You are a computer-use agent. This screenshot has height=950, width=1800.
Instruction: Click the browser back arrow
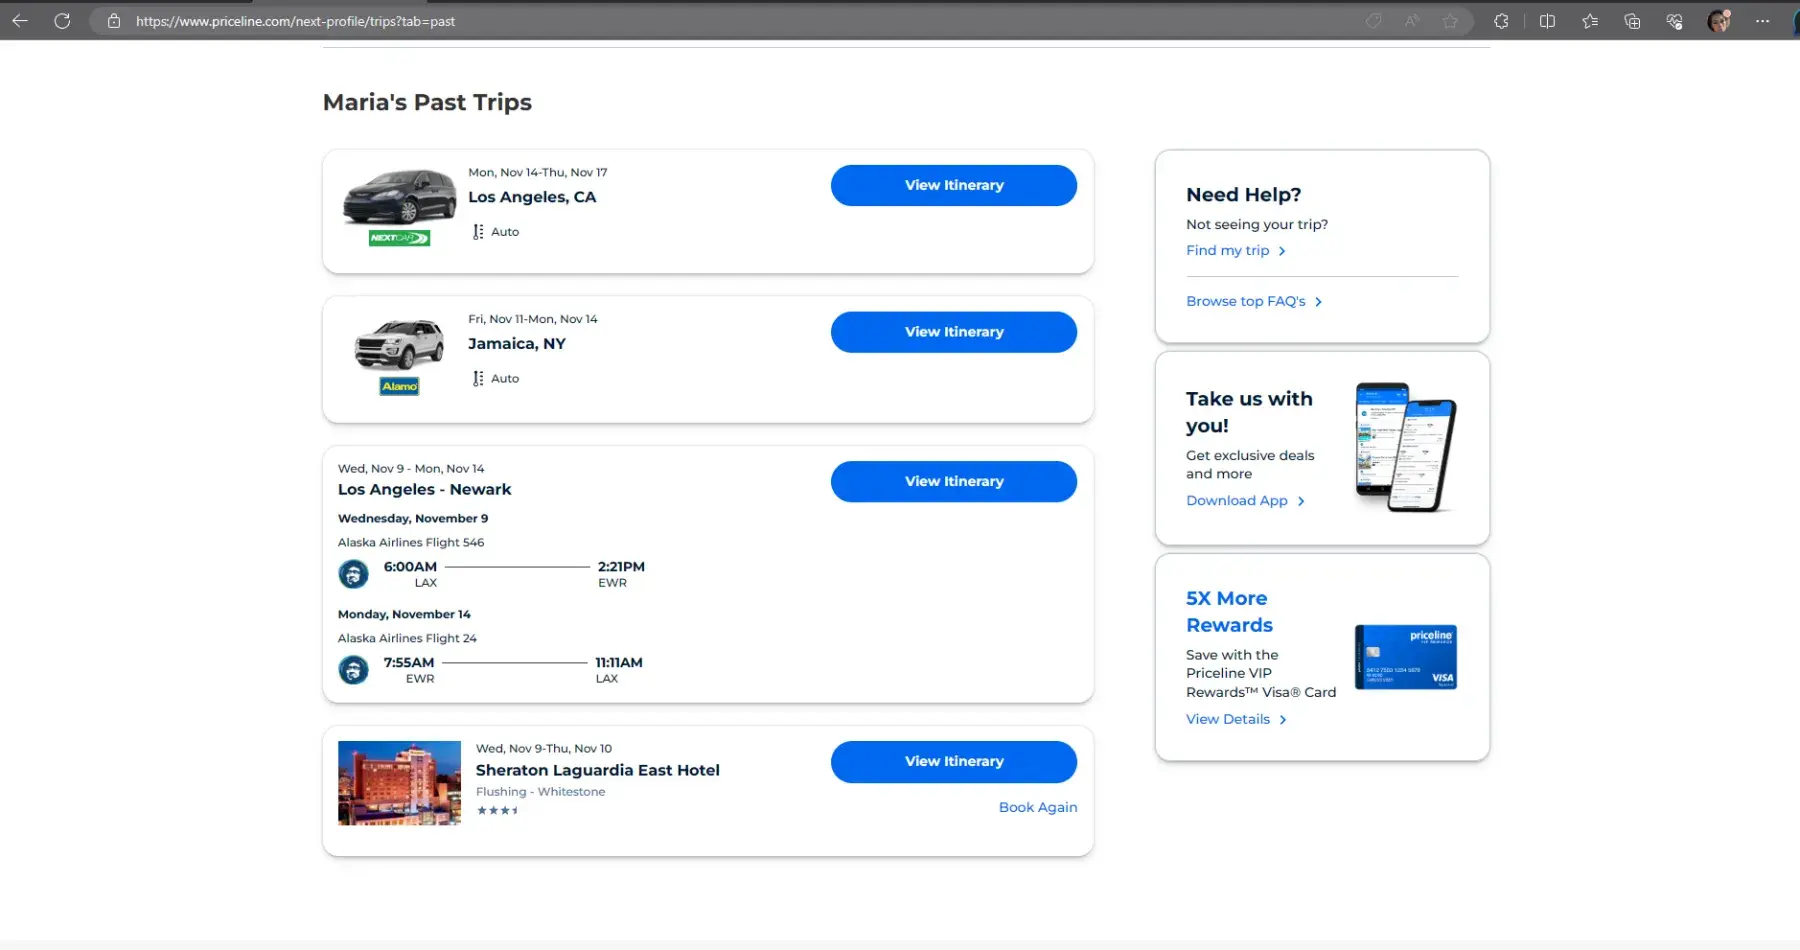click(x=20, y=21)
